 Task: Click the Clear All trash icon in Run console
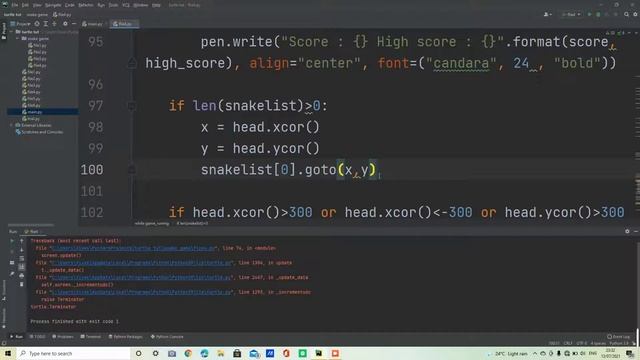[x=22, y=284]
